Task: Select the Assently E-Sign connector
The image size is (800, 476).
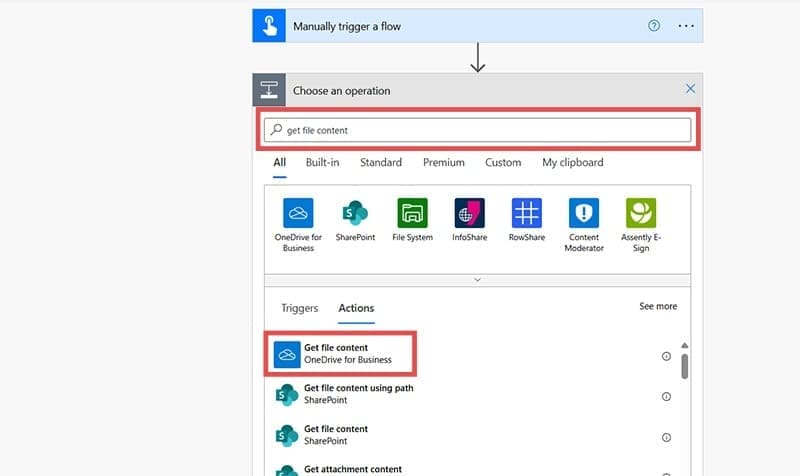Action: pos(641,225)
